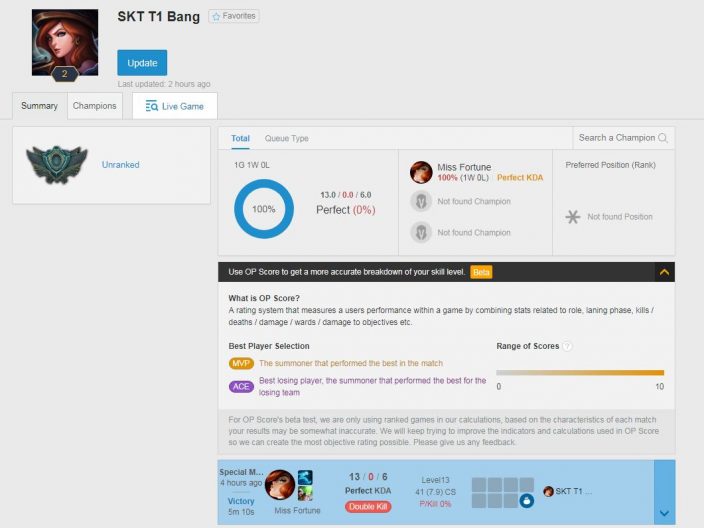Open the Live Game tab
This screenshot has width=704, height=528.
coord(175,106)
